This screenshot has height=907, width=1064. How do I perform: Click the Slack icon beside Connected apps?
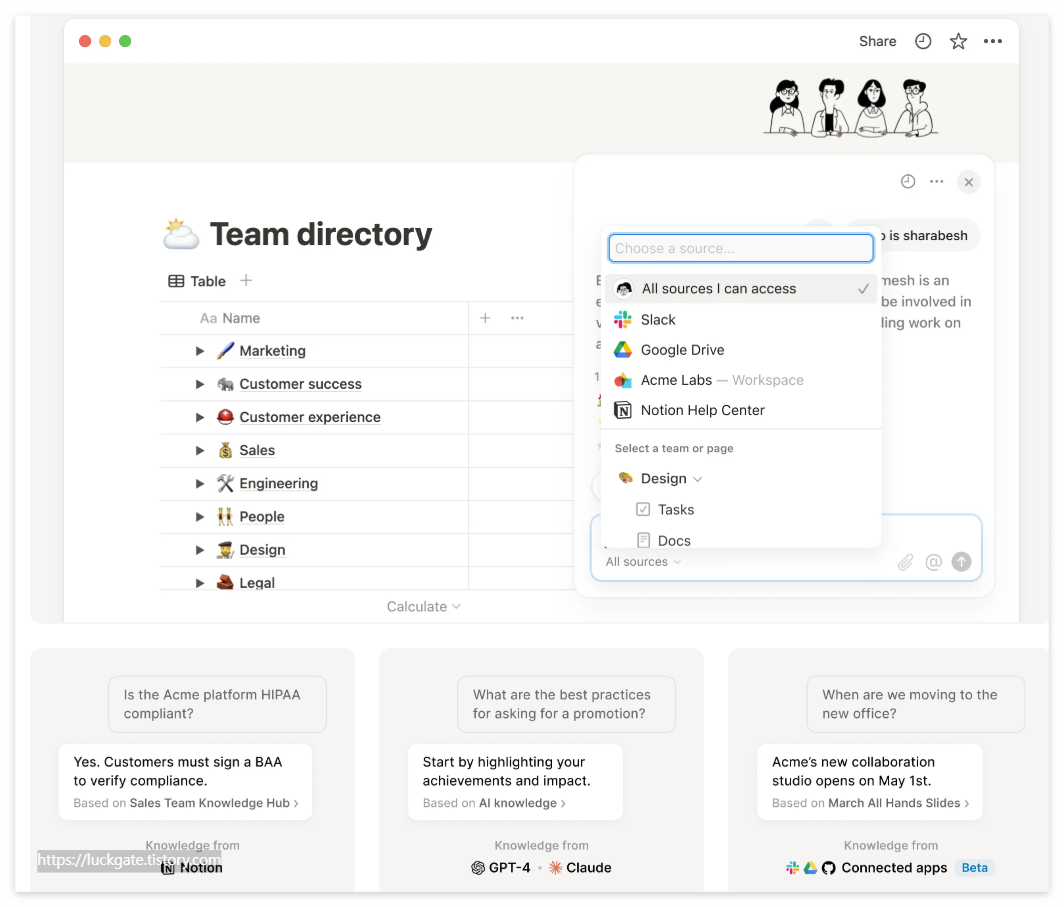tap(792, 868)
